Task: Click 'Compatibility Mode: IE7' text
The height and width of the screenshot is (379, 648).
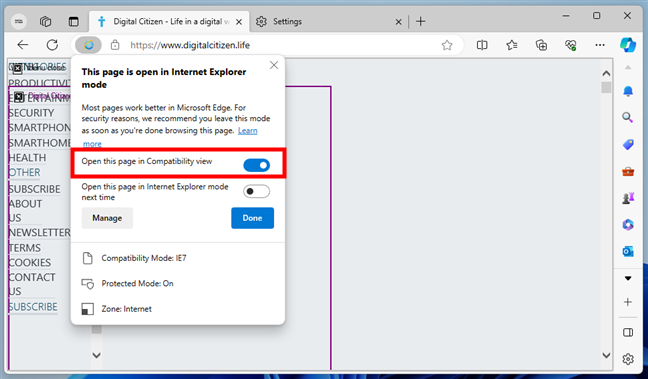Action: (144, 258)
